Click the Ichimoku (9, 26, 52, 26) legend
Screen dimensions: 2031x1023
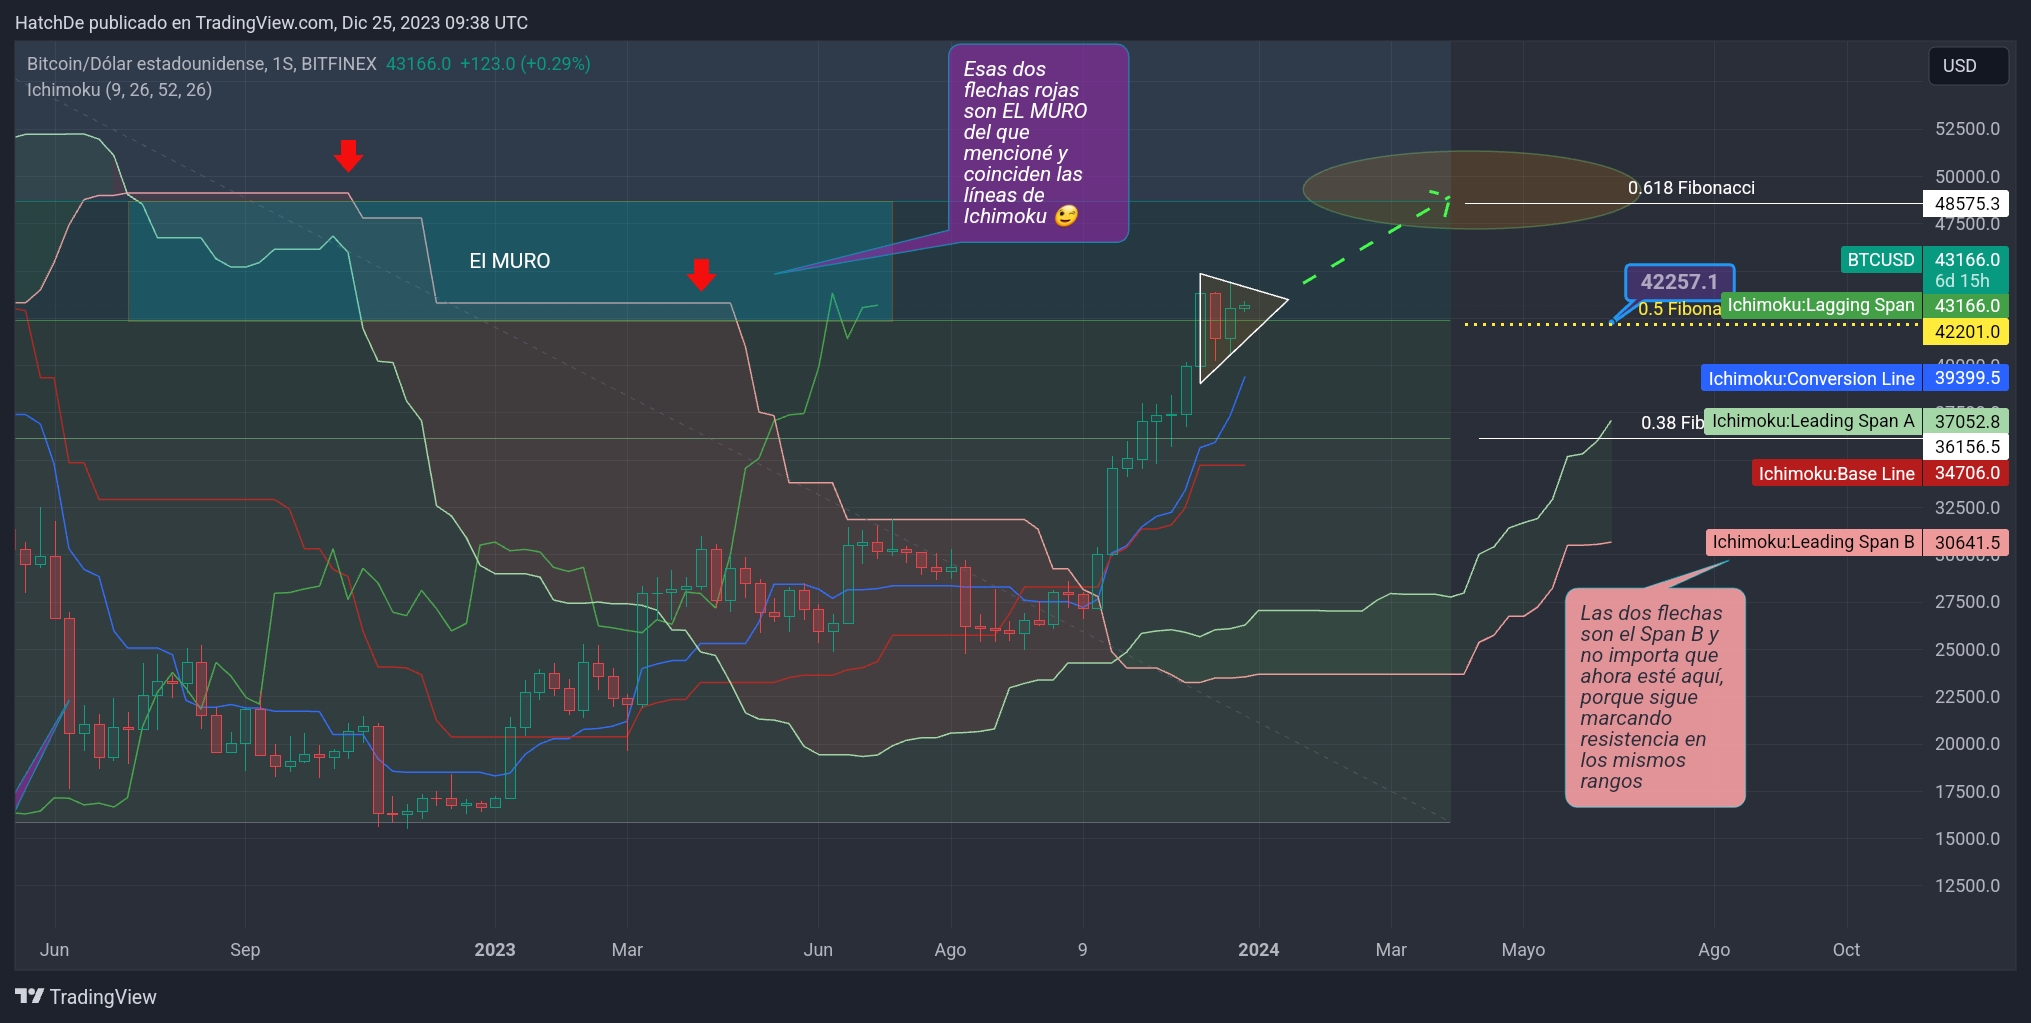(x=119, y=90)
